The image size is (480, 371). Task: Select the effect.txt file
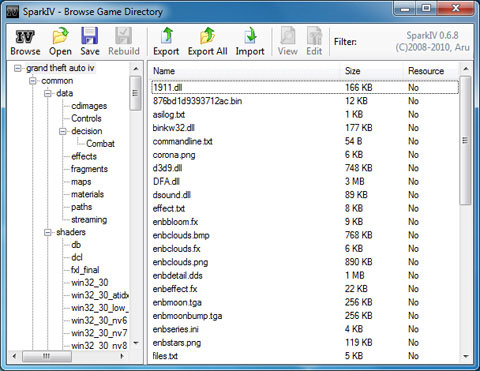pyautogui.click(x=169, y=209)
